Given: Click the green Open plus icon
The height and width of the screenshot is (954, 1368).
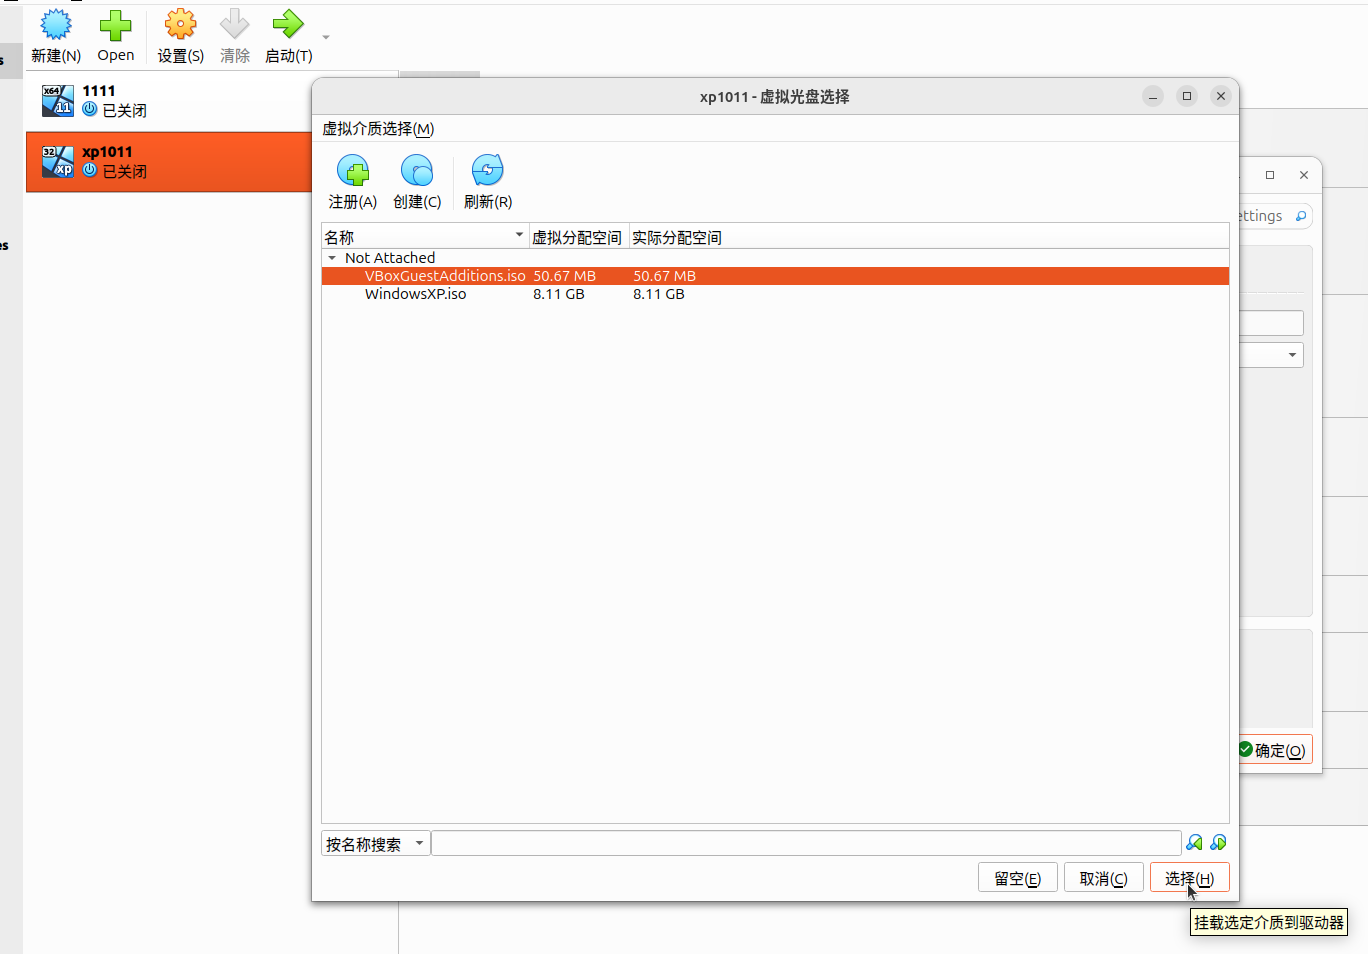Looking at the screenshot, I should pyautogui.click(x=115, y=25).
